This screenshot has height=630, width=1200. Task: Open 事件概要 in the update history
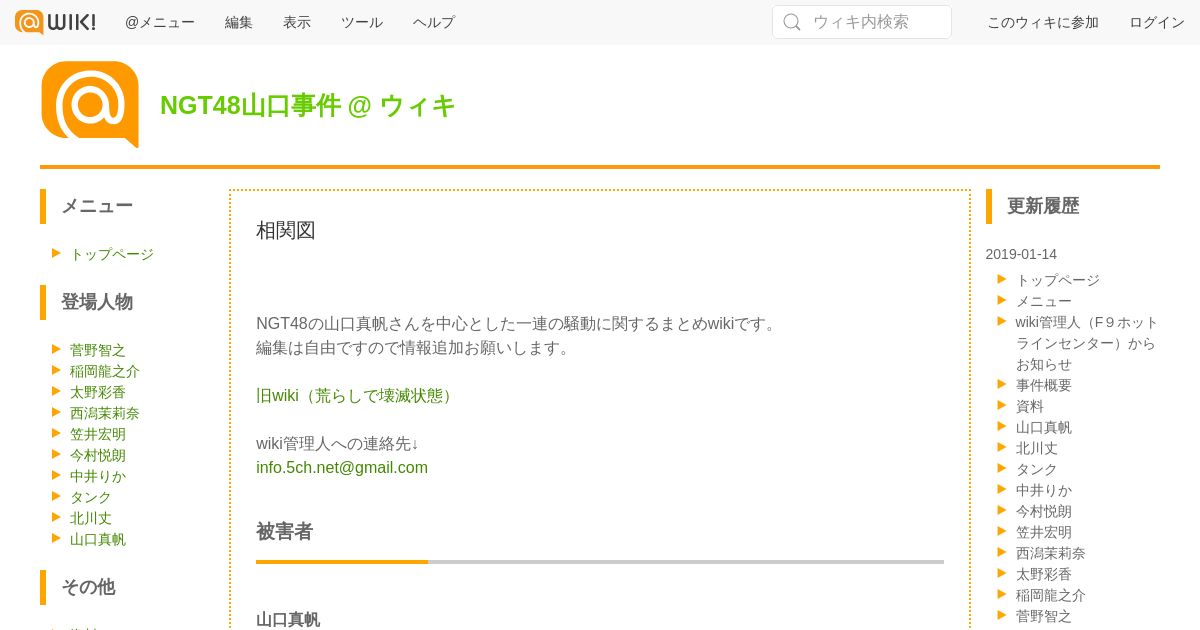point(1044,385)
